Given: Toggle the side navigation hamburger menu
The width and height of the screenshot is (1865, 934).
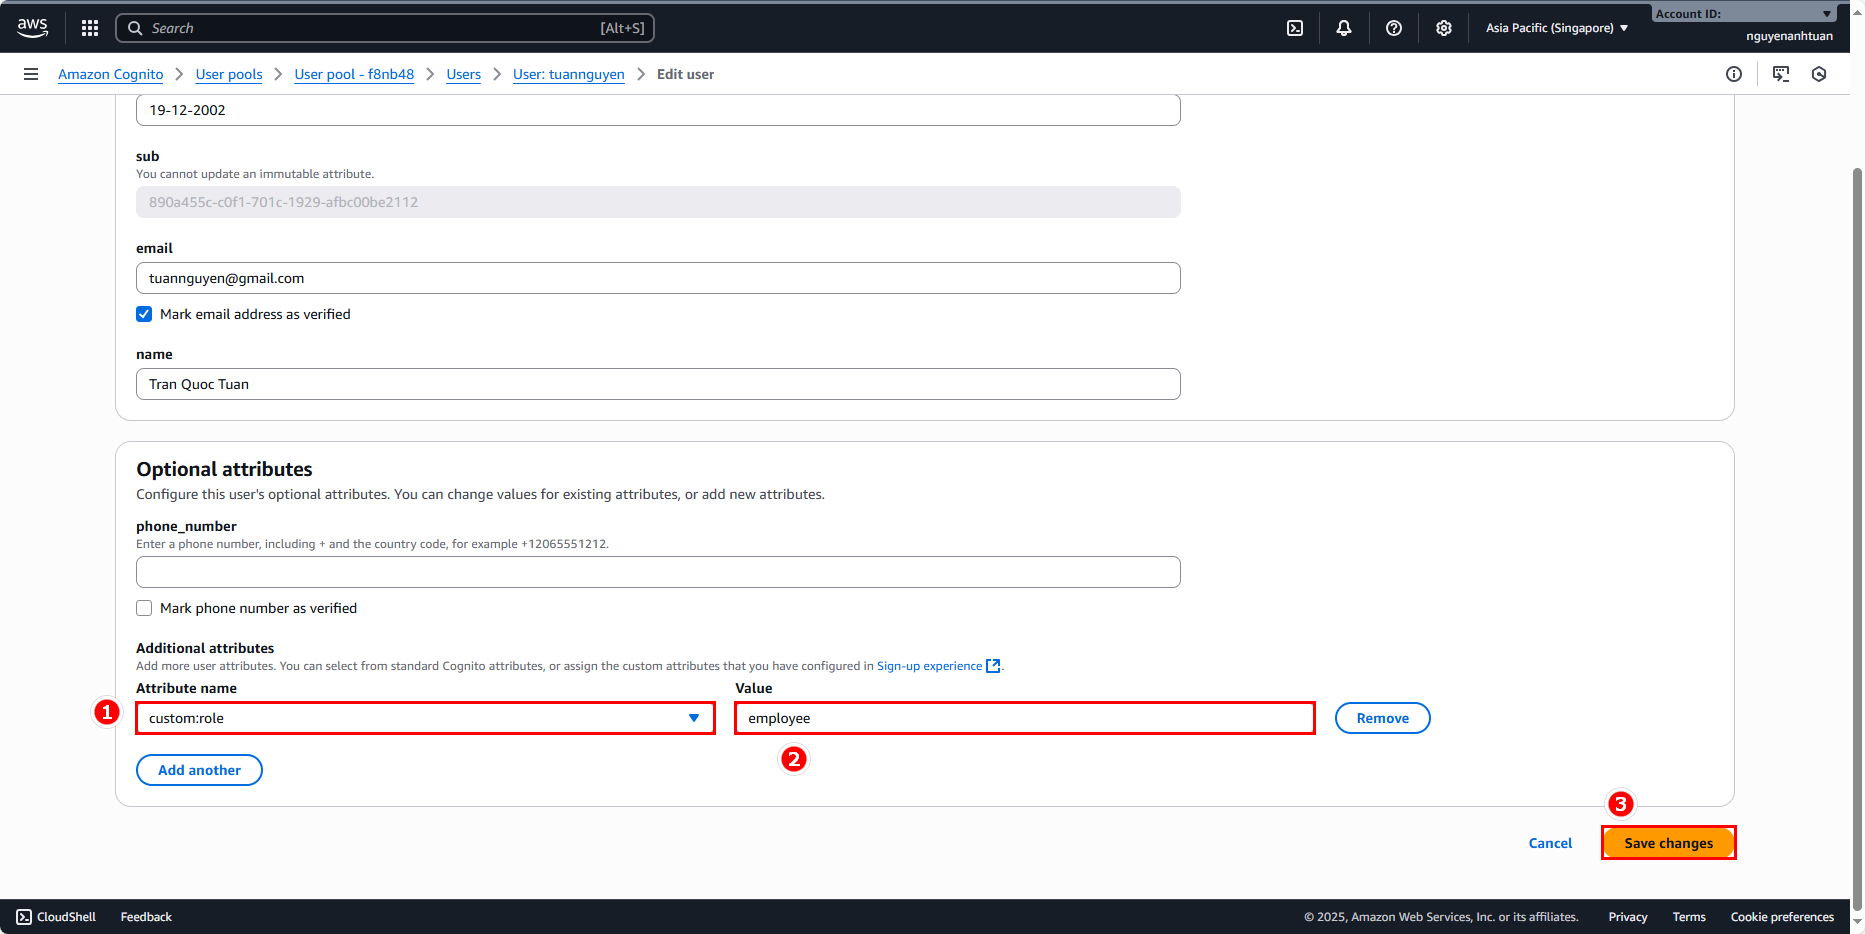Looking at the screenshot, I should pos(31,74).
